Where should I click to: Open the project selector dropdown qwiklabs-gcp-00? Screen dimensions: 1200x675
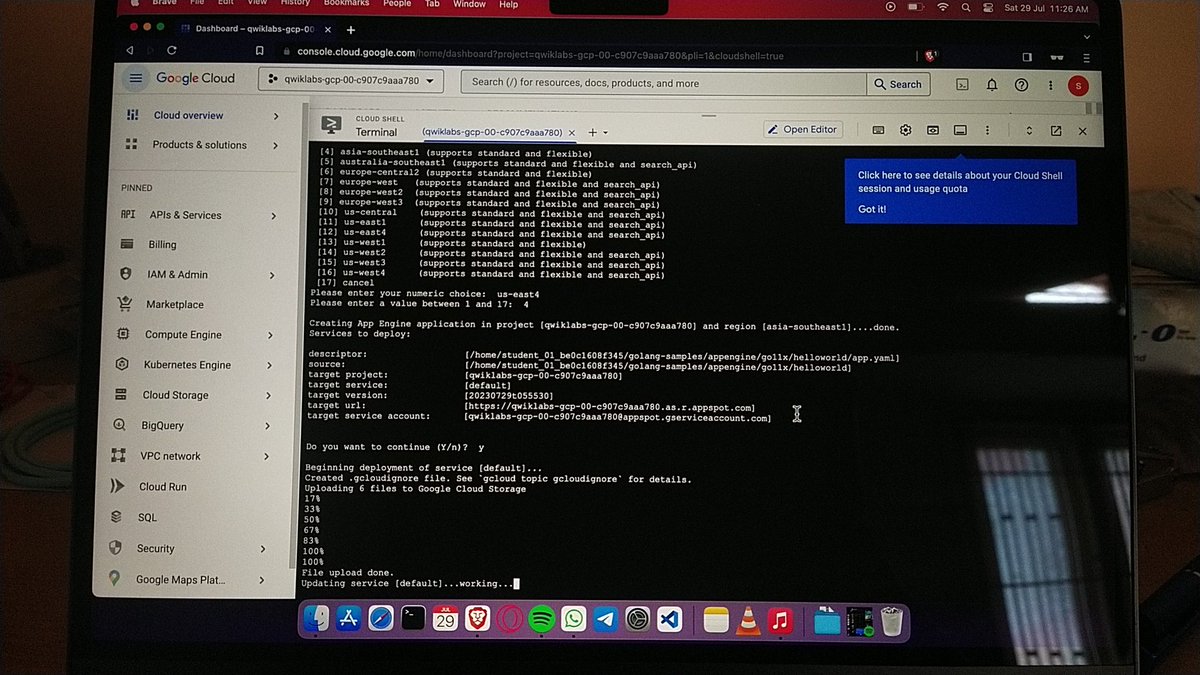pos(350,79)
